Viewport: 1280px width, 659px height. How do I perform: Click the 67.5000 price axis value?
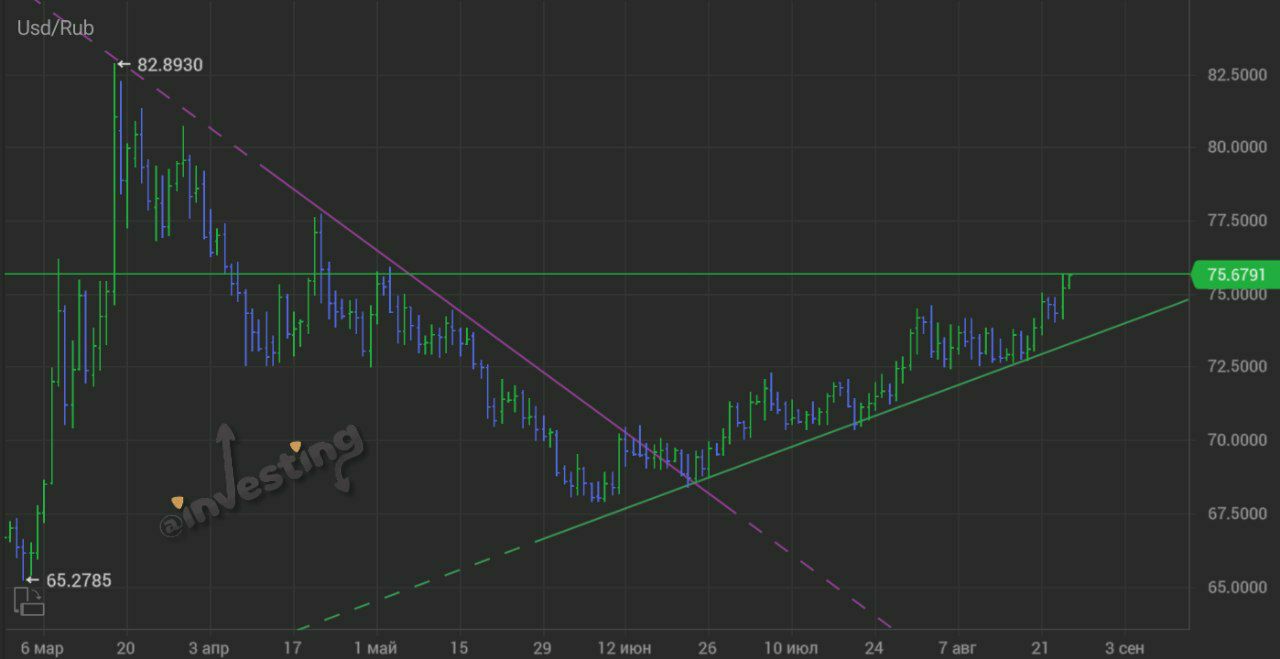(1237, 514)
